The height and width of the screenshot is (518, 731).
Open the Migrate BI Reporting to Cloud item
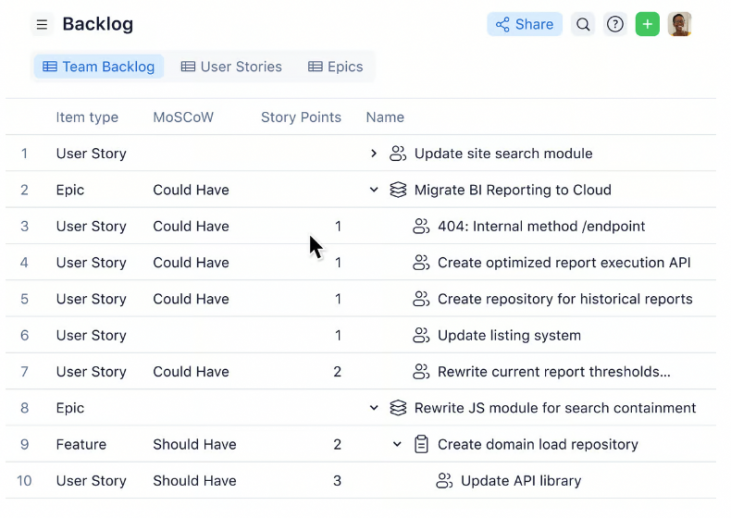point(513,190)
